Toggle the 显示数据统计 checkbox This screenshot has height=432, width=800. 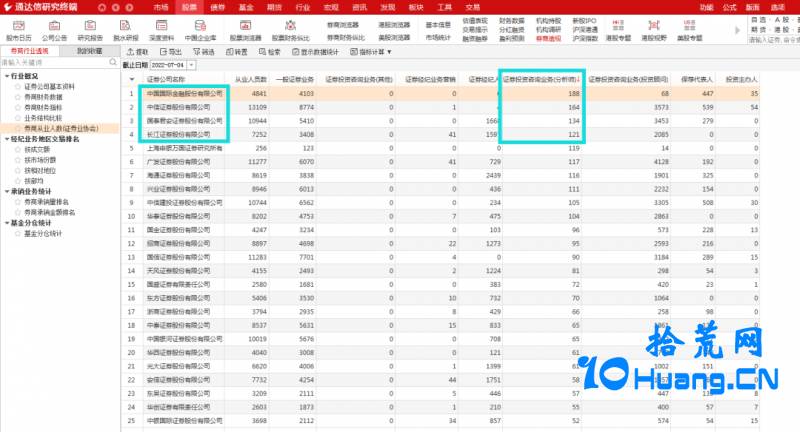click(x=295, y=52)
